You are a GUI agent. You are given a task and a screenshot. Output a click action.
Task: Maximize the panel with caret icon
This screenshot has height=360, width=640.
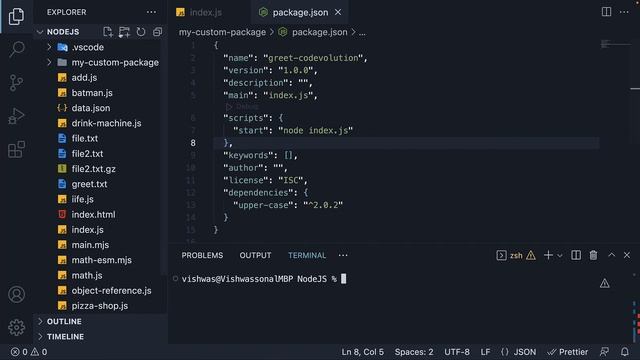click(x=611, y=255)
